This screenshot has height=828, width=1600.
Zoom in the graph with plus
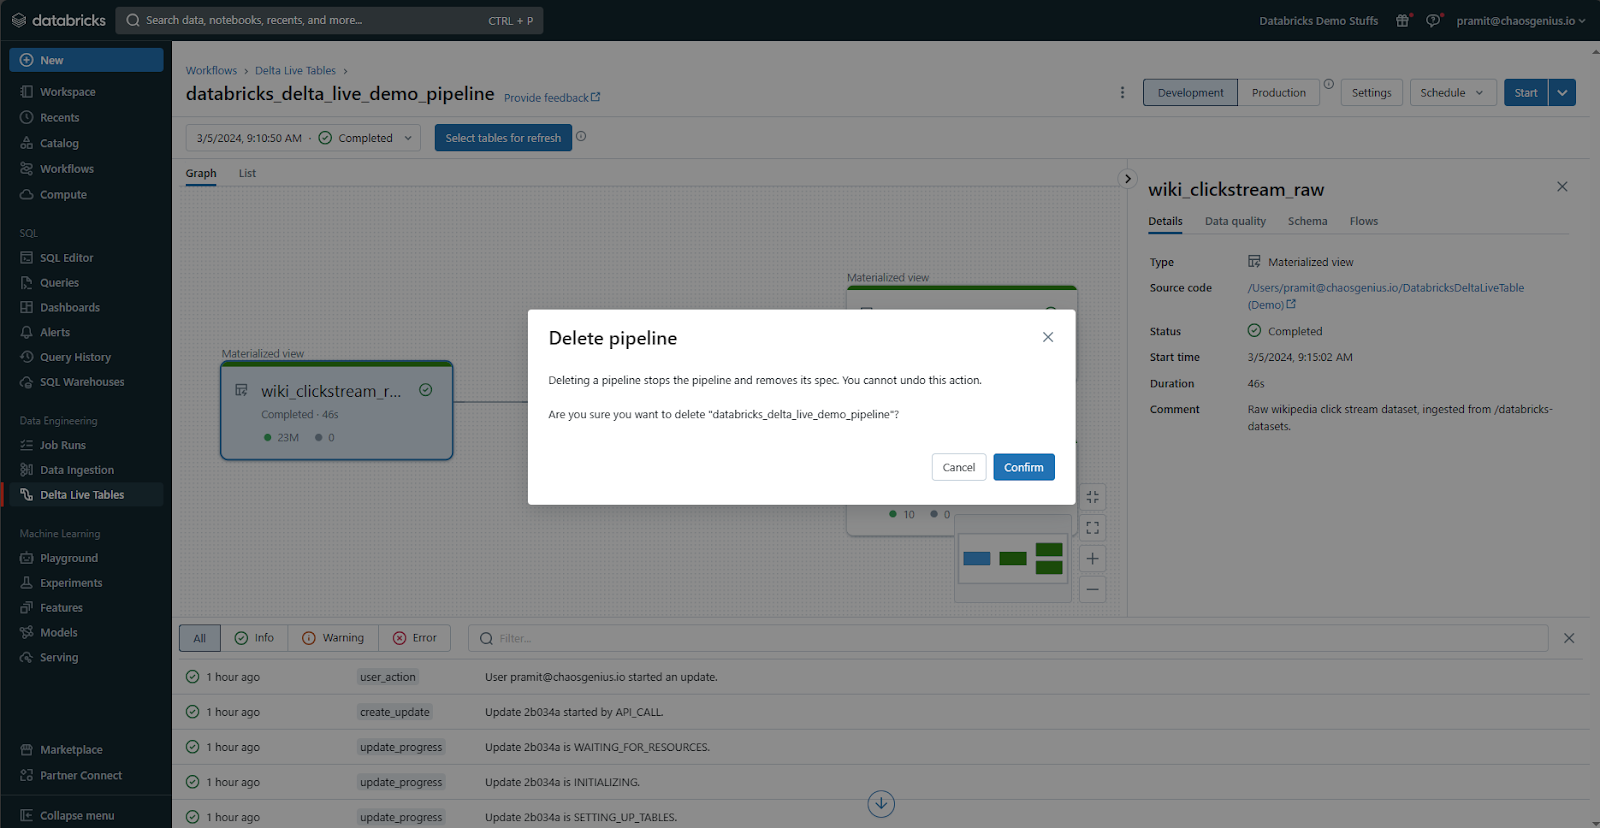coord(1092,559)
